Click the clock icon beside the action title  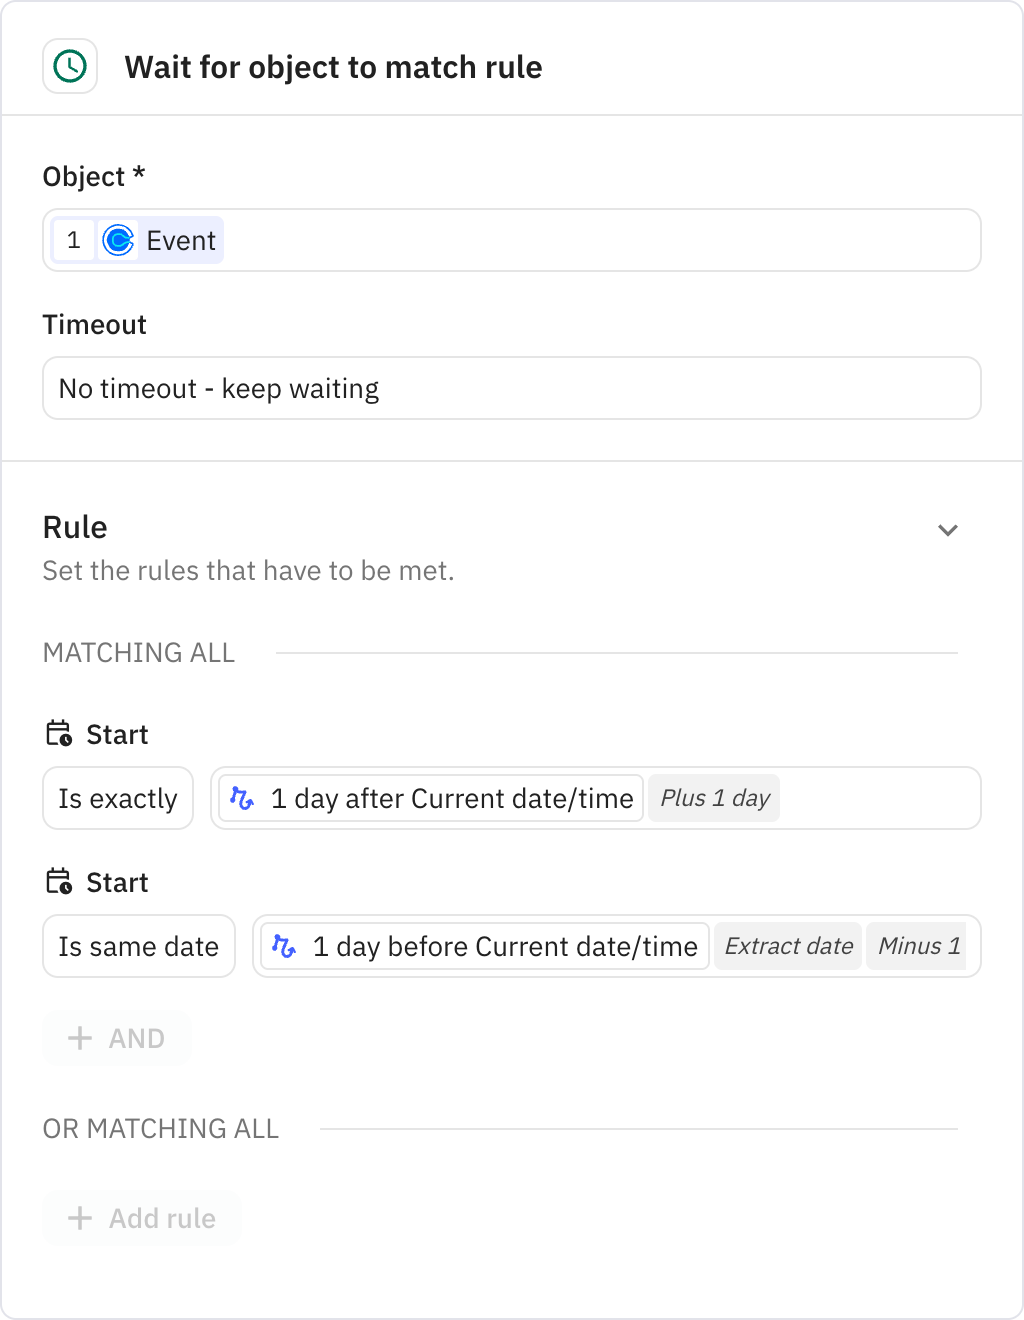click(x=70, y=66)
